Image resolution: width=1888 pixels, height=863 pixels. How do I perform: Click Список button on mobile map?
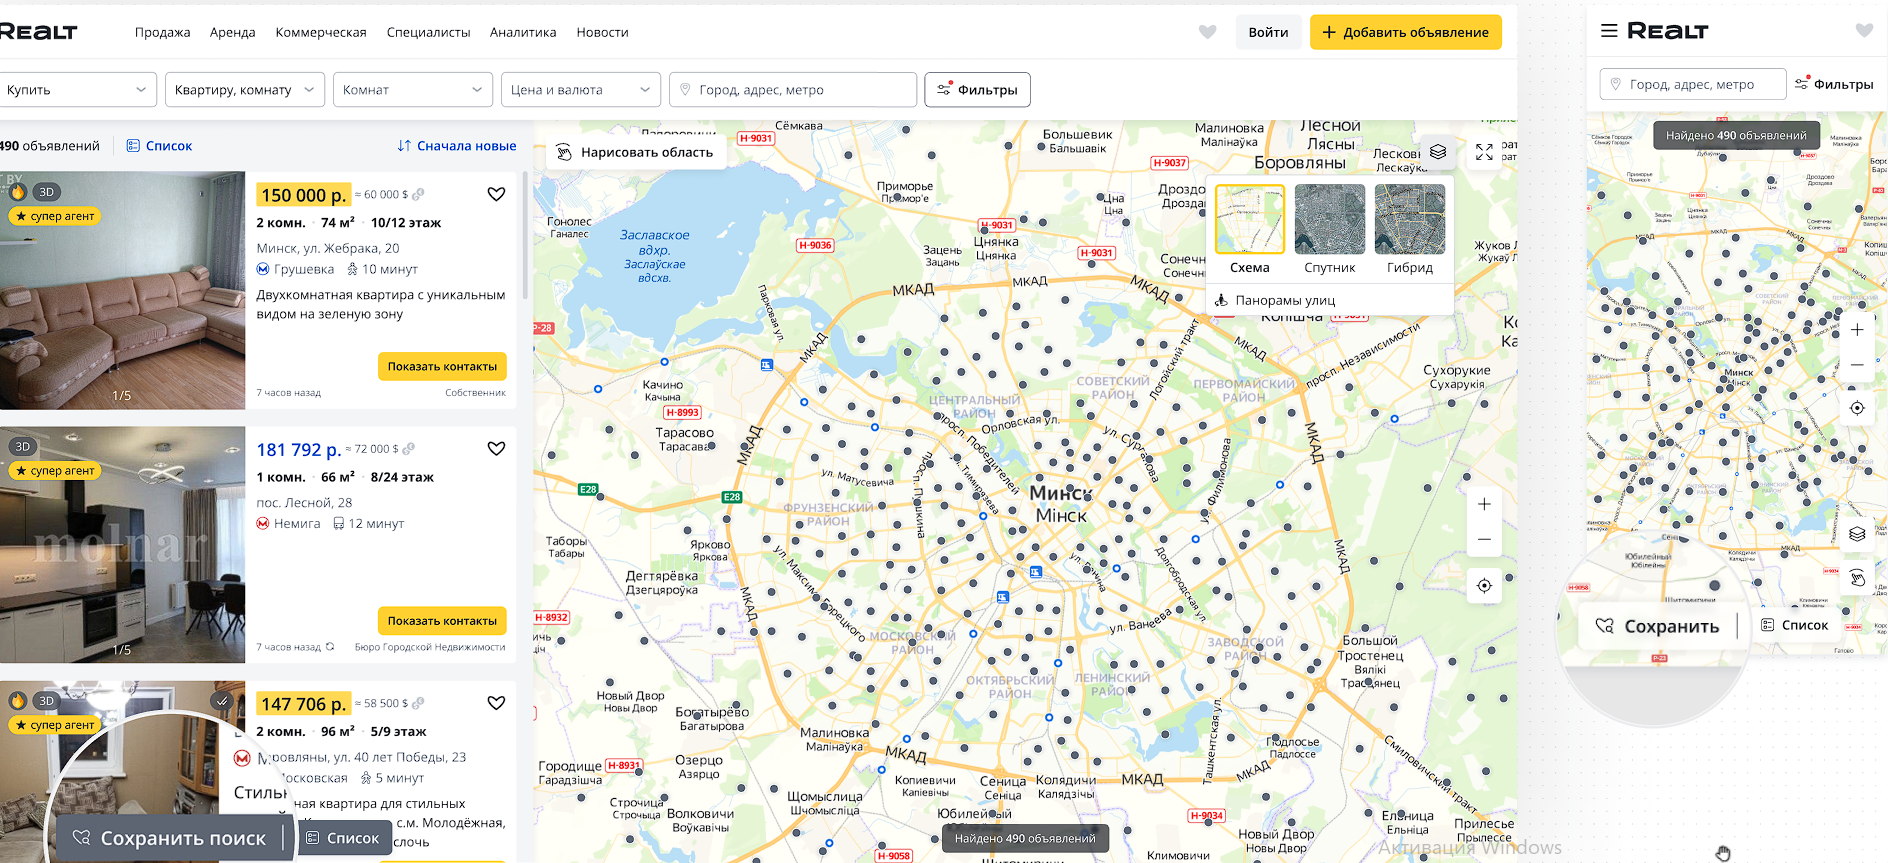(1795, 625)
